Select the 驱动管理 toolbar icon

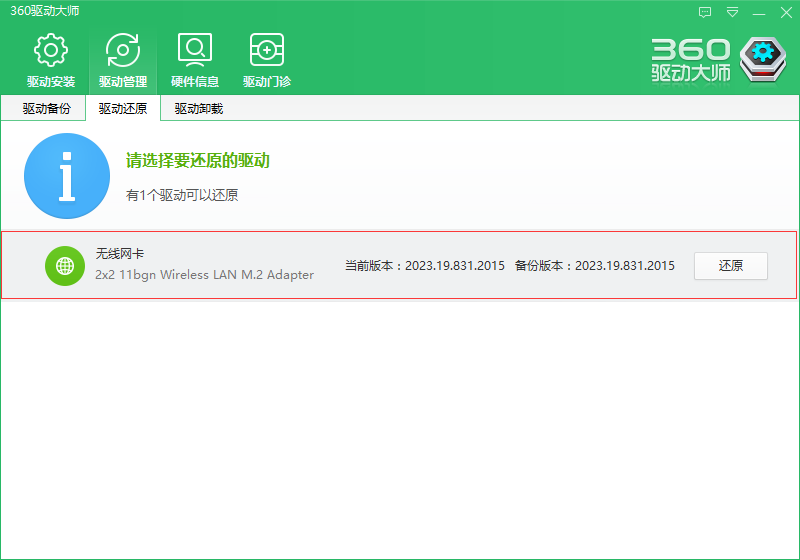tap(123, 60)
